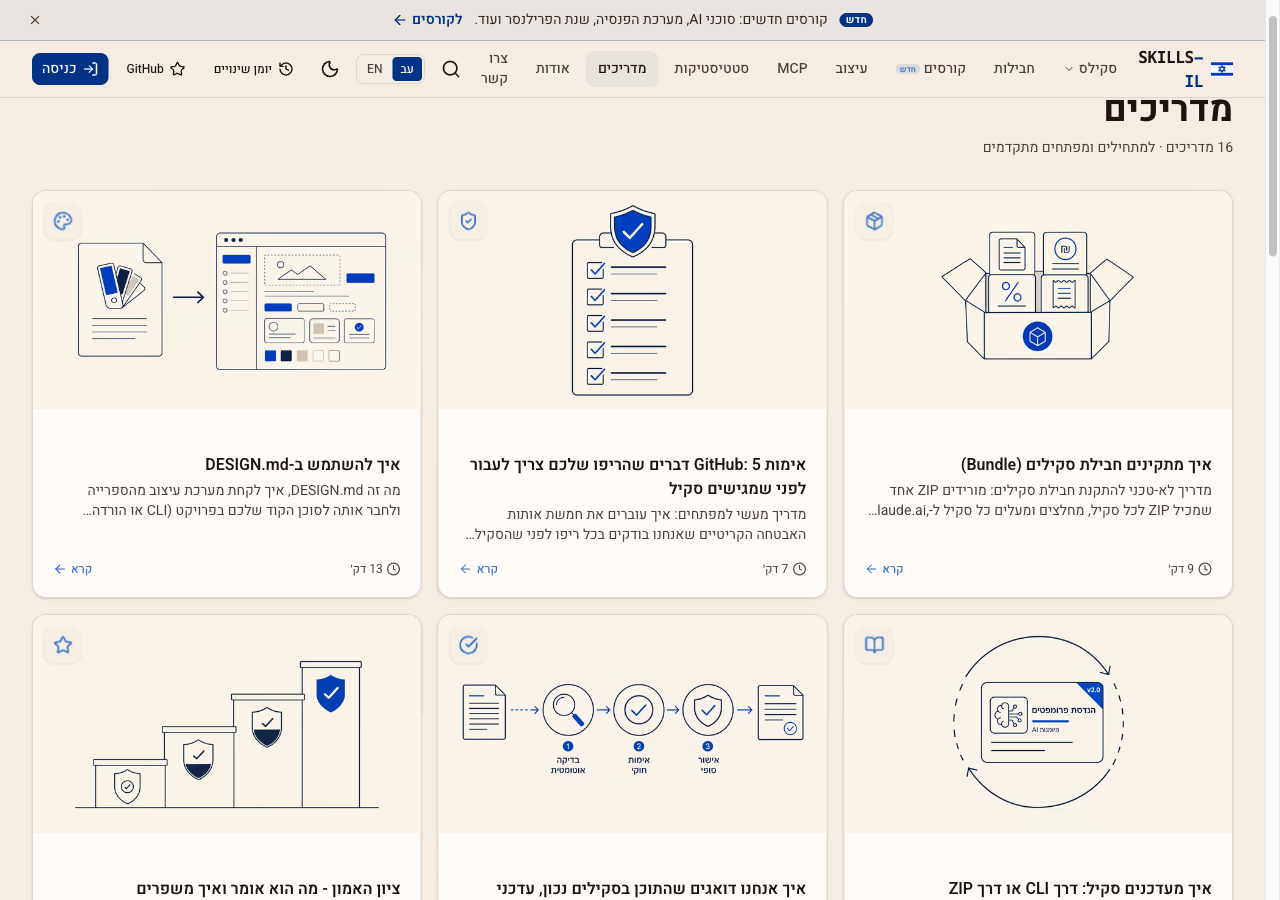Toggle dark mode moon icon
1280x900 pixels.
point(330,69)
